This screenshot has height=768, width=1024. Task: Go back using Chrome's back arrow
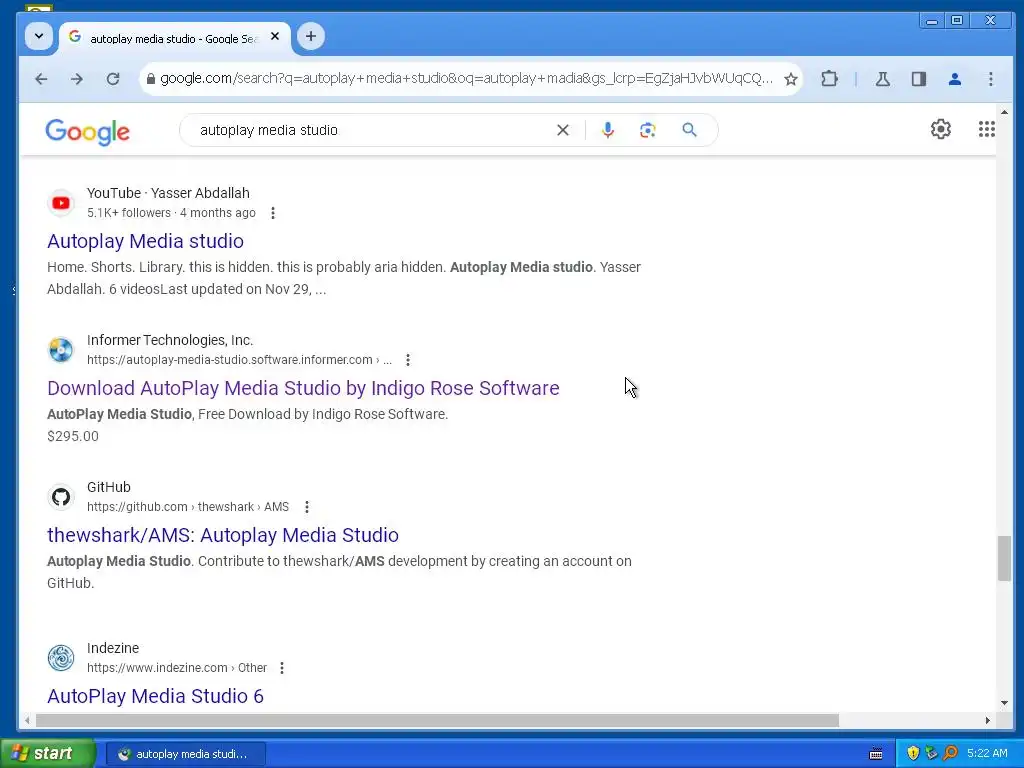coord(41,79)
